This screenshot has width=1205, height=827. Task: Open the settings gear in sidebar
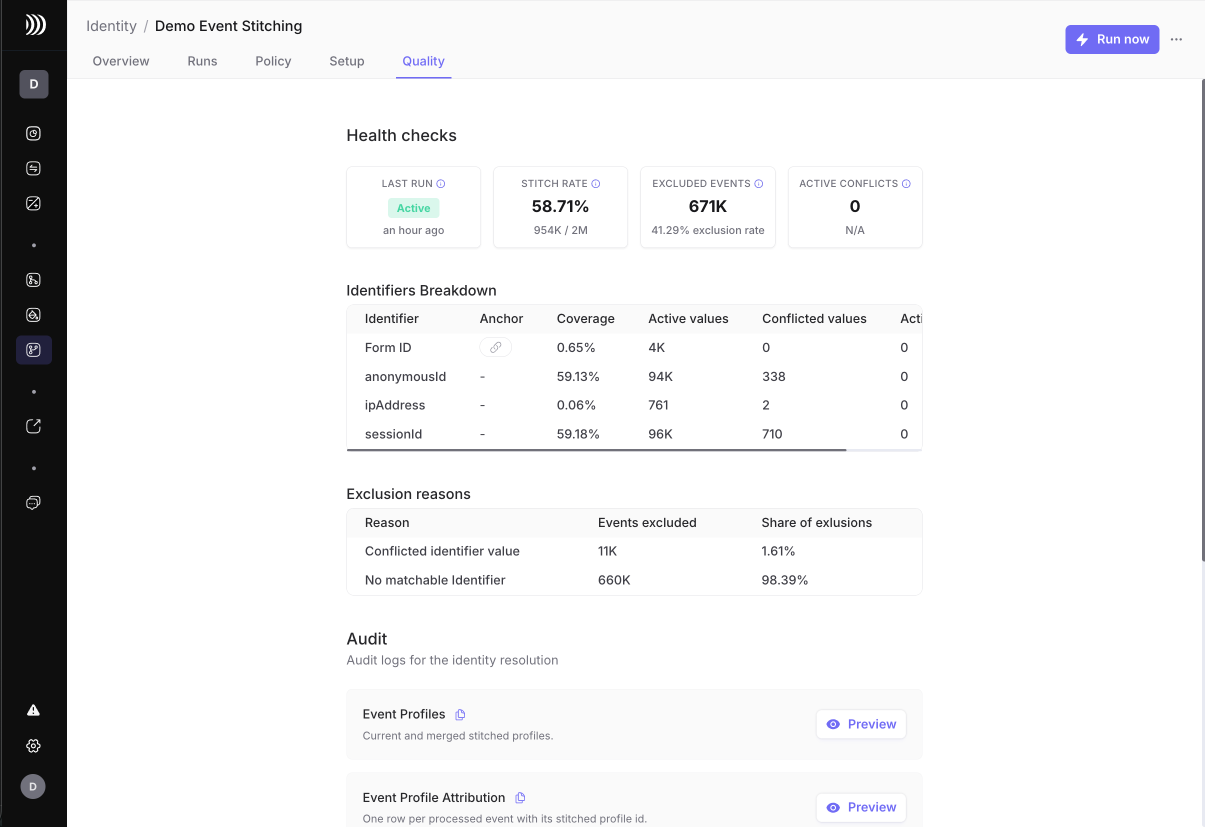[33, 746]
